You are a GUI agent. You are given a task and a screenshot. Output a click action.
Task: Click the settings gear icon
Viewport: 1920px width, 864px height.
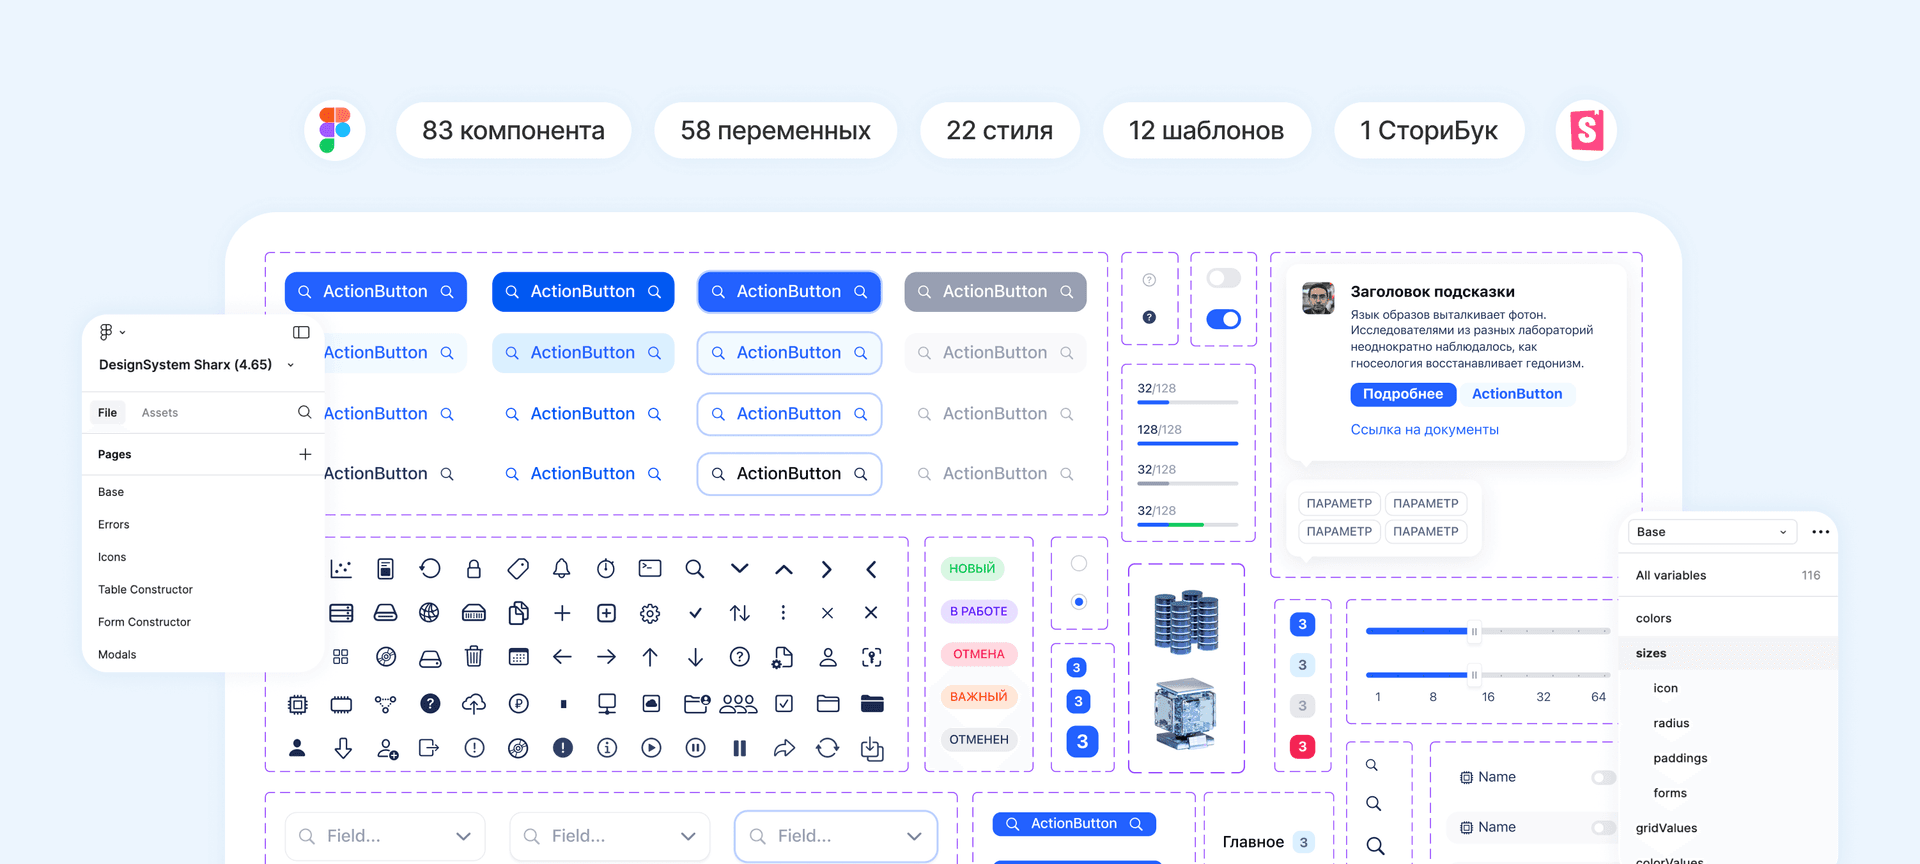[650, 613]
